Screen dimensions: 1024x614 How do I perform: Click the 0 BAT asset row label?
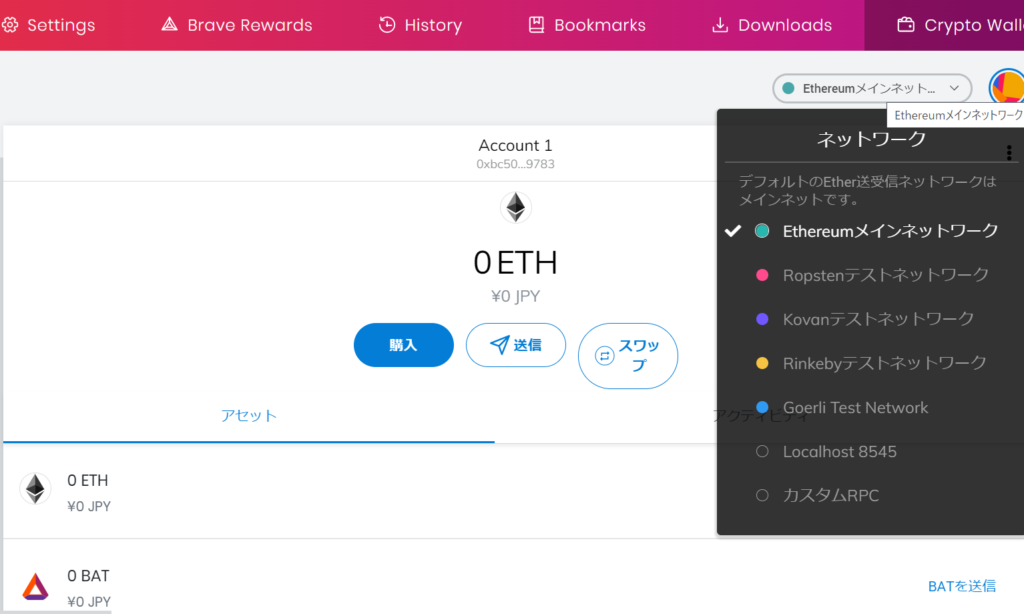(x=88, y=575)
